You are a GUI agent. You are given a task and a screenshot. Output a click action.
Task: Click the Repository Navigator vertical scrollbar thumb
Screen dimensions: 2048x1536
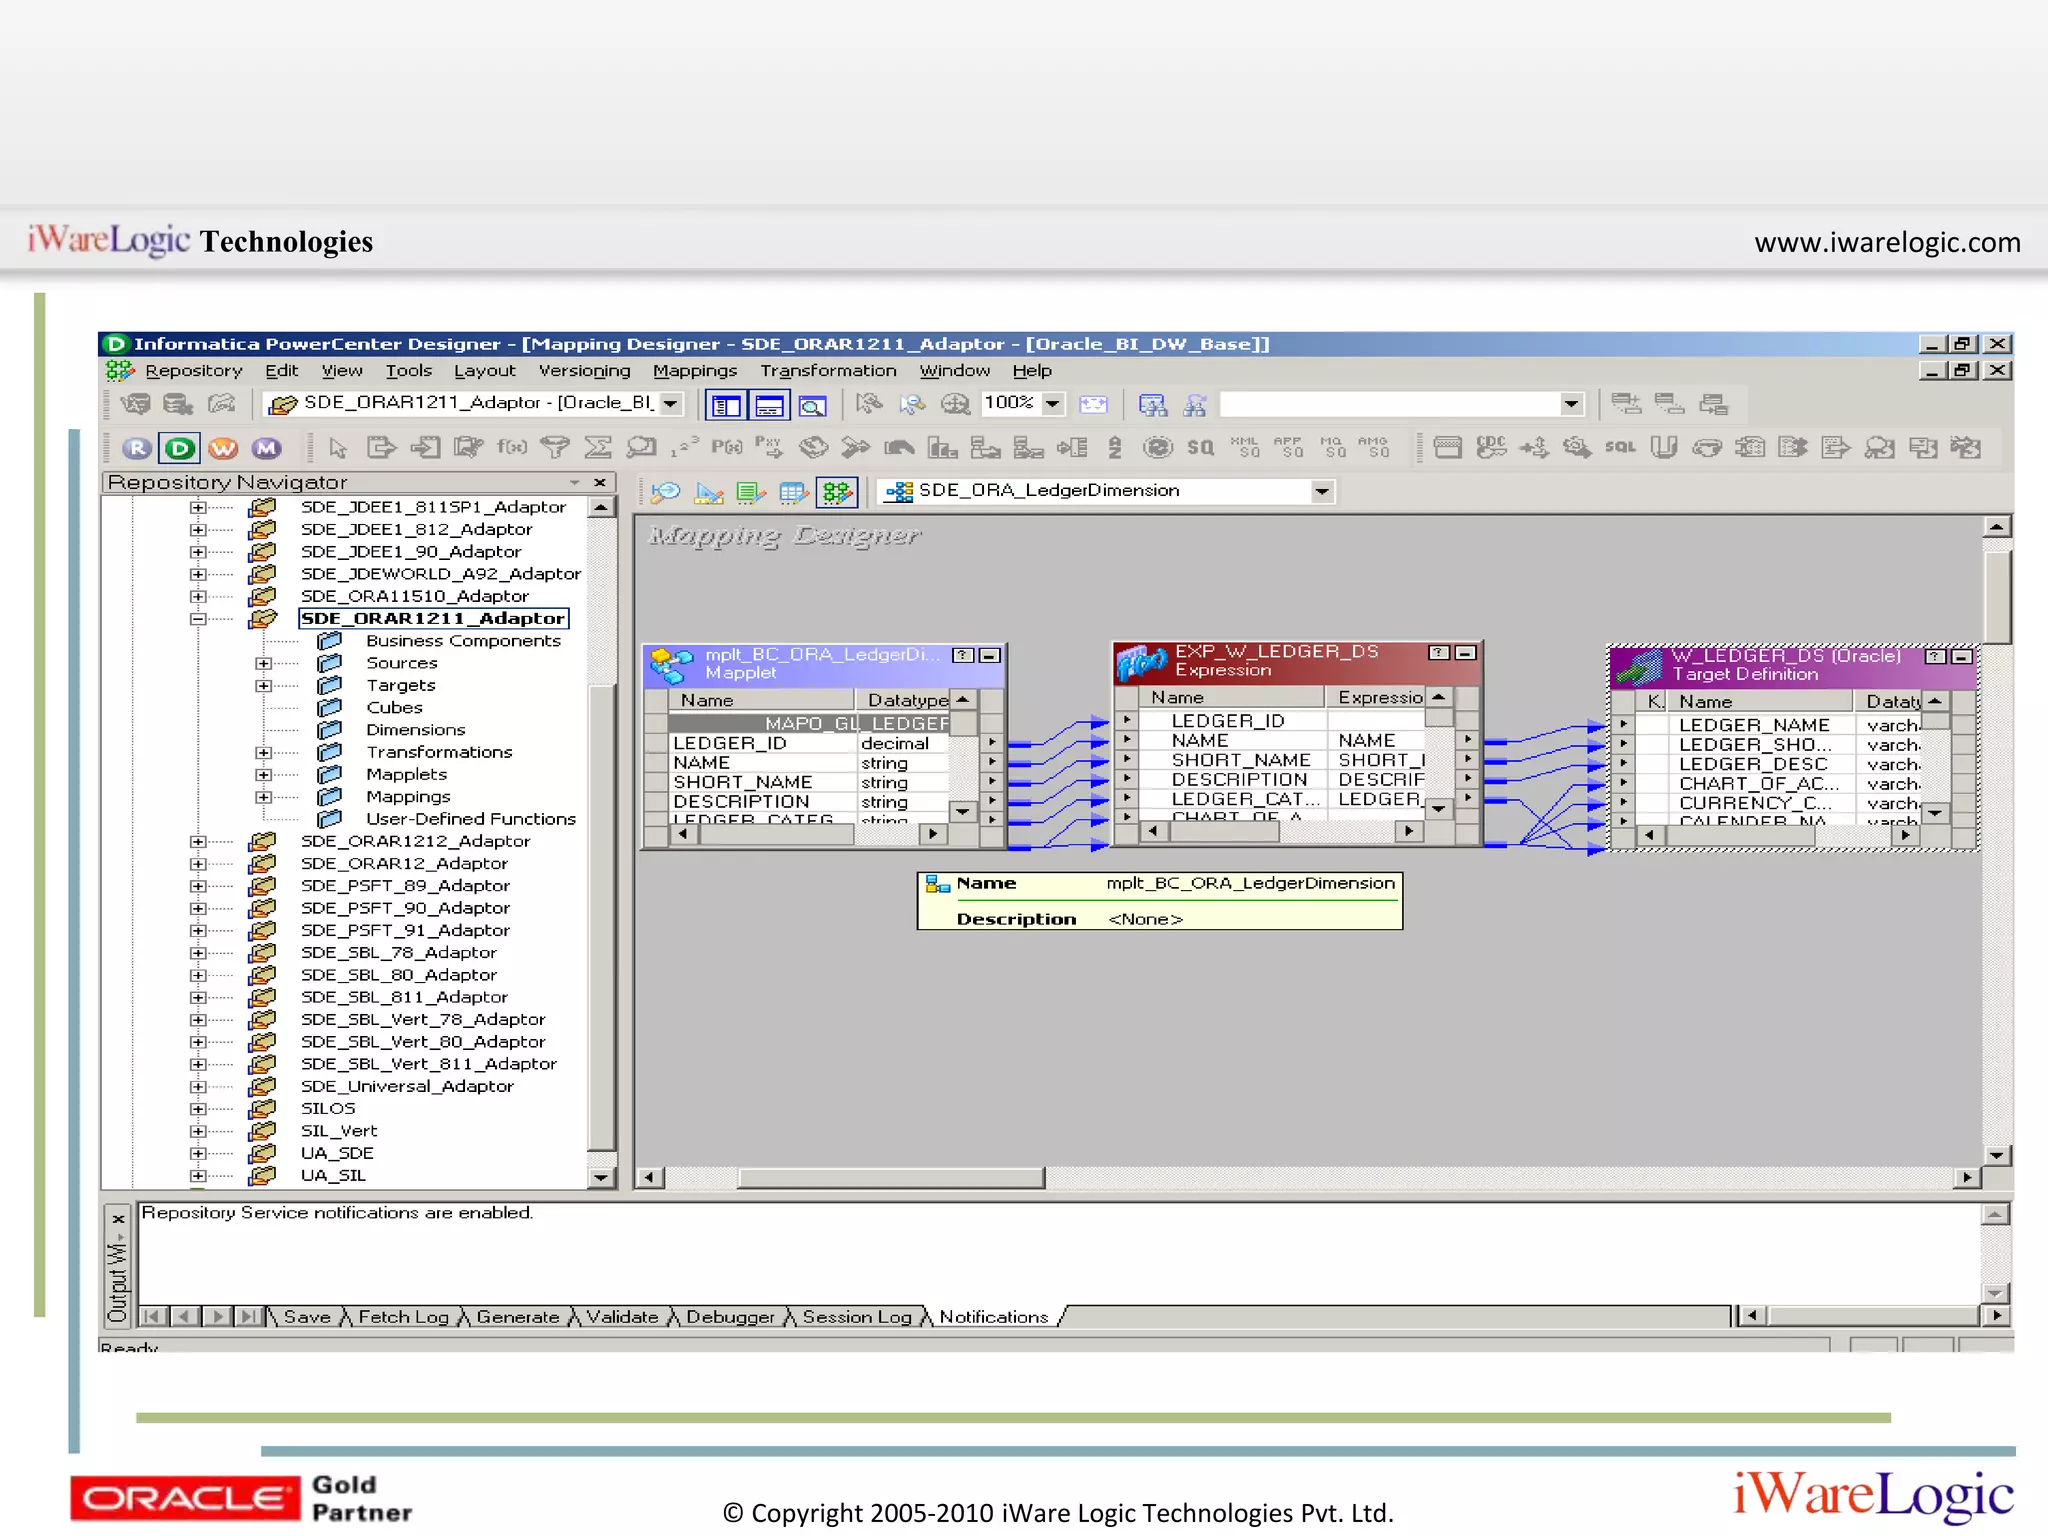(601, 917)
